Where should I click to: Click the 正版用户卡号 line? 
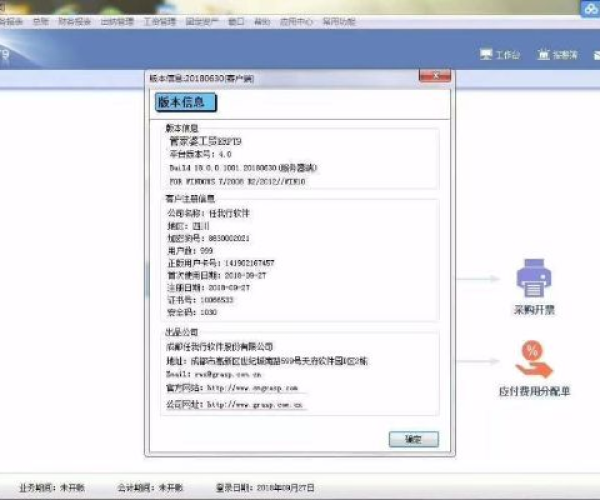(x=221, y=263)
